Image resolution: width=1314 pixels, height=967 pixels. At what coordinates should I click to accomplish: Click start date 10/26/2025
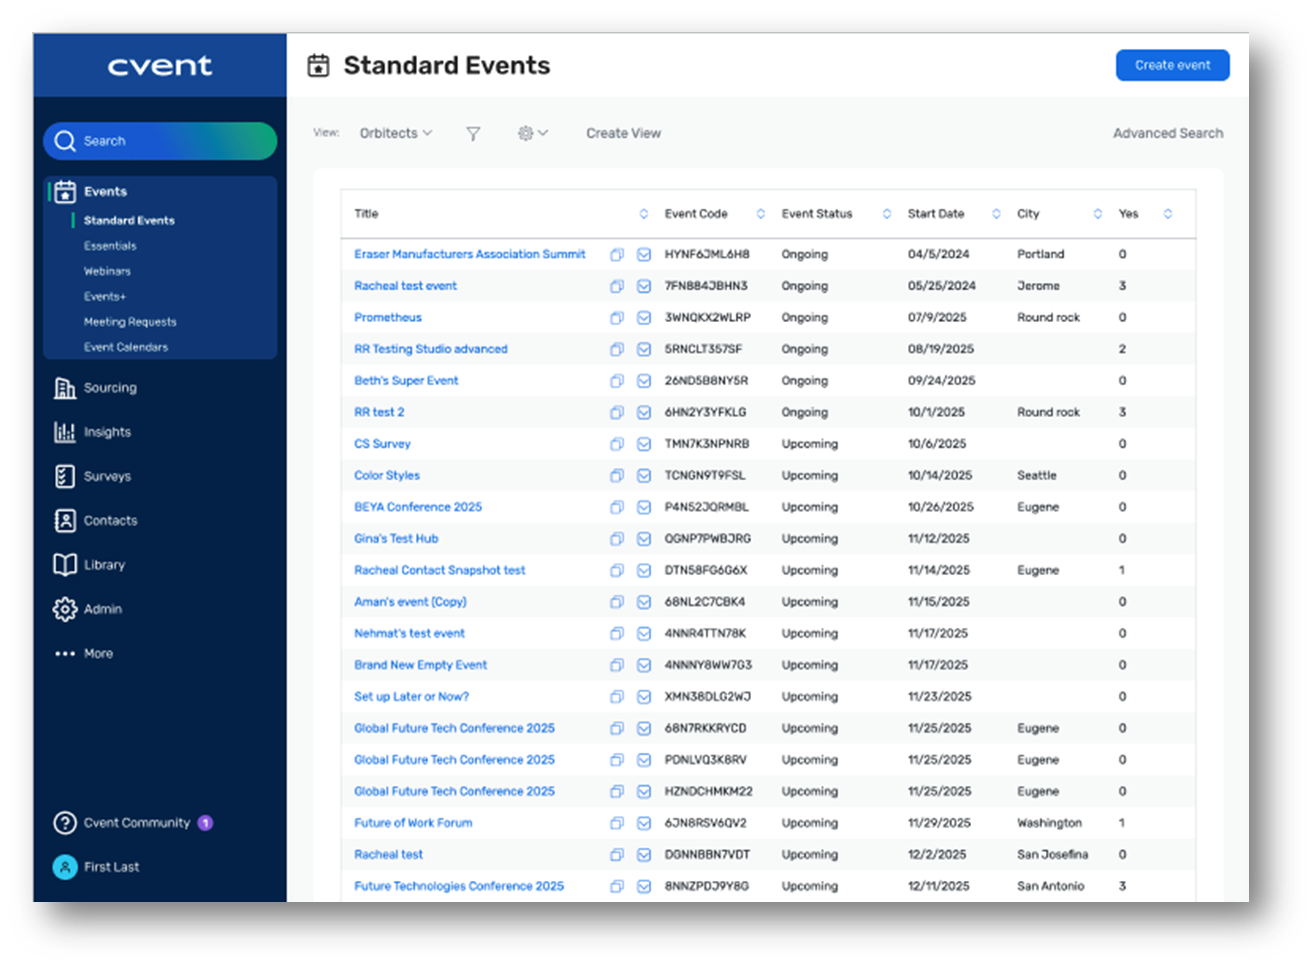pos(940,507)
